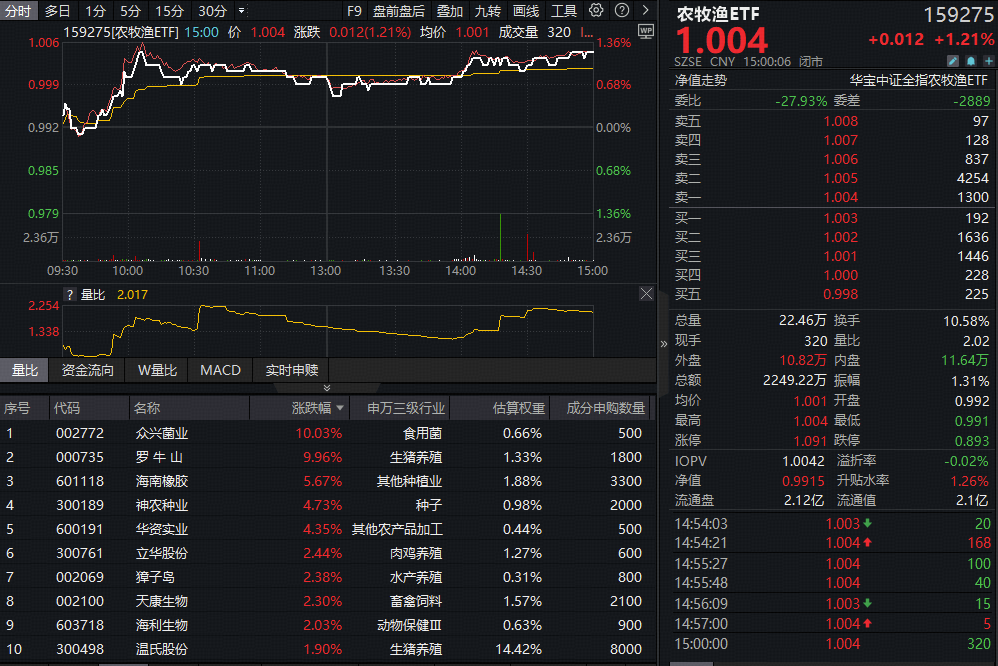998x666 pixels.
Task: Open the time period dropdown after 30分
Action: tap(242, 11)
